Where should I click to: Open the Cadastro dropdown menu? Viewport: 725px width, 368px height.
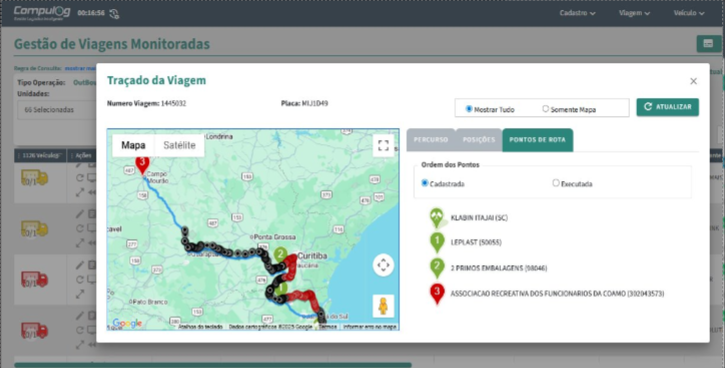(x=578, y=13)
